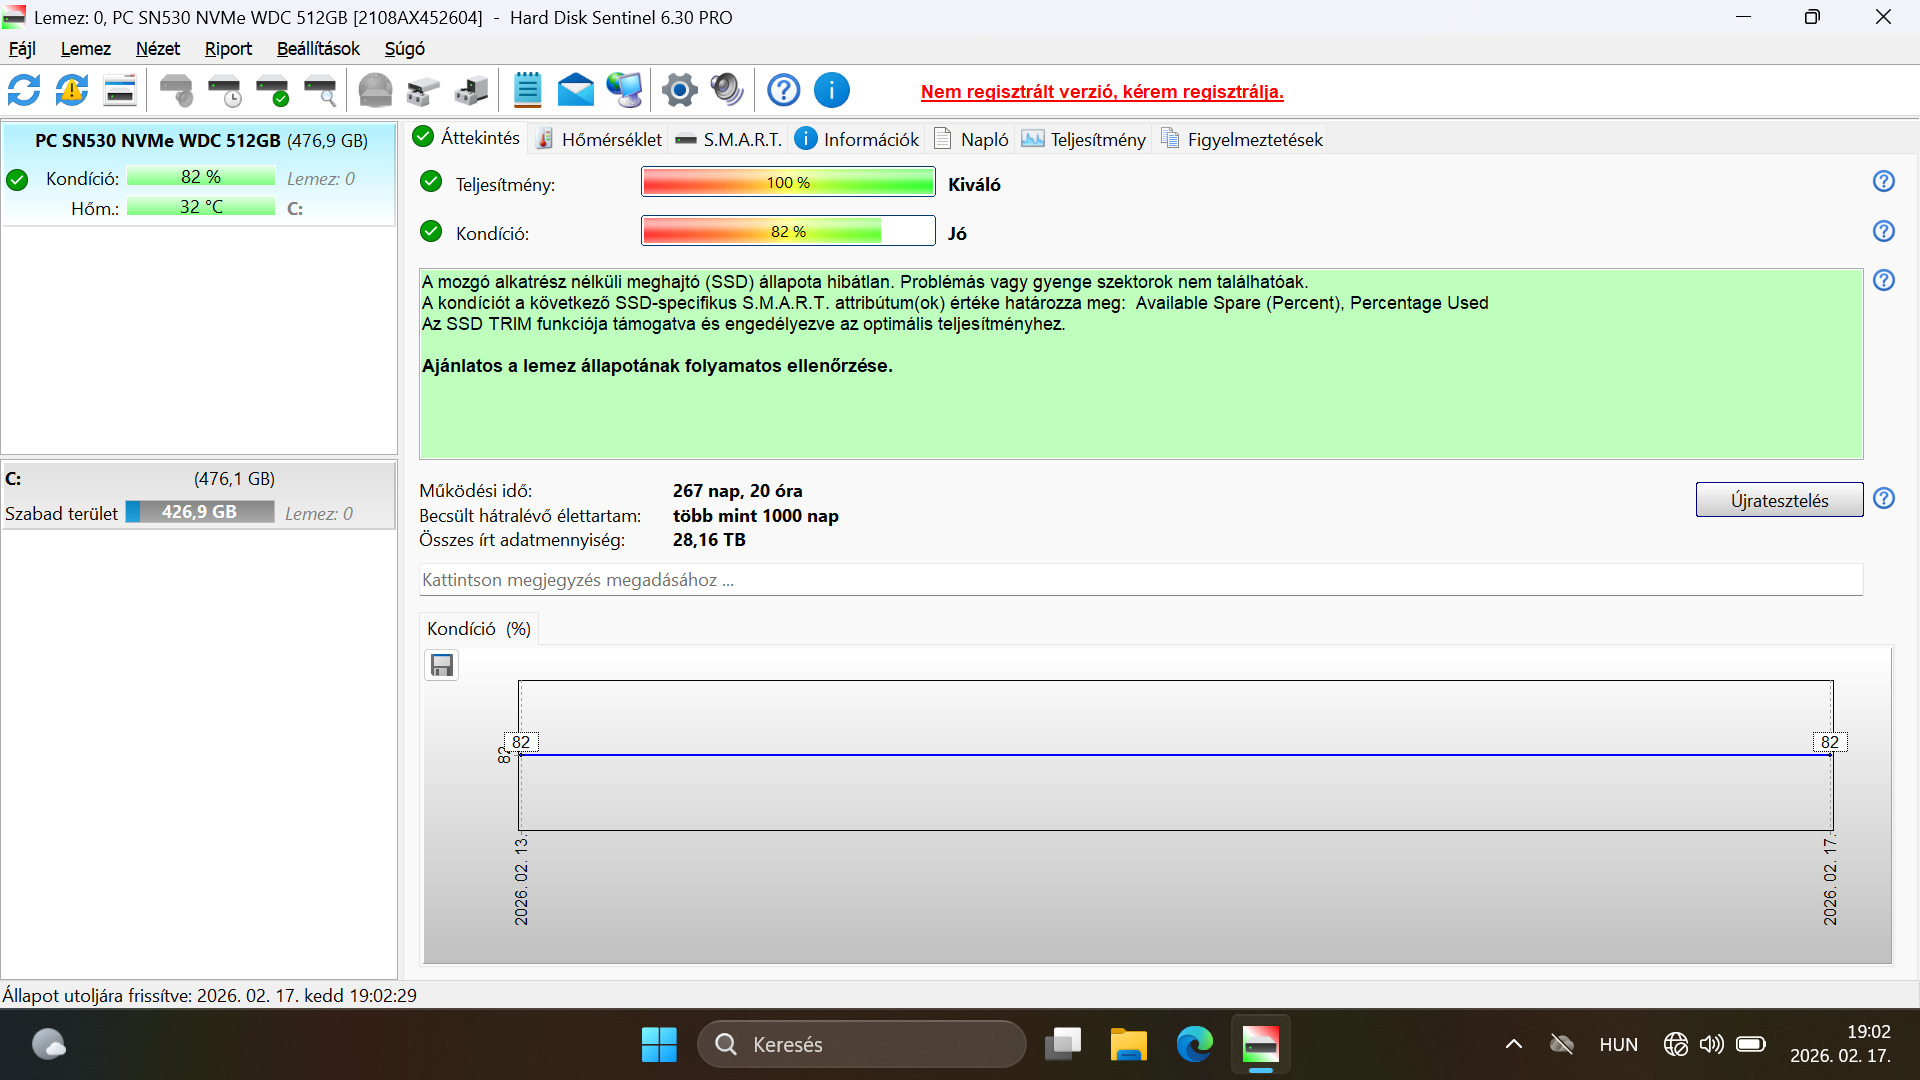Open the Riport menu
Screen dimensions: 1920x1080
[228, 49]
